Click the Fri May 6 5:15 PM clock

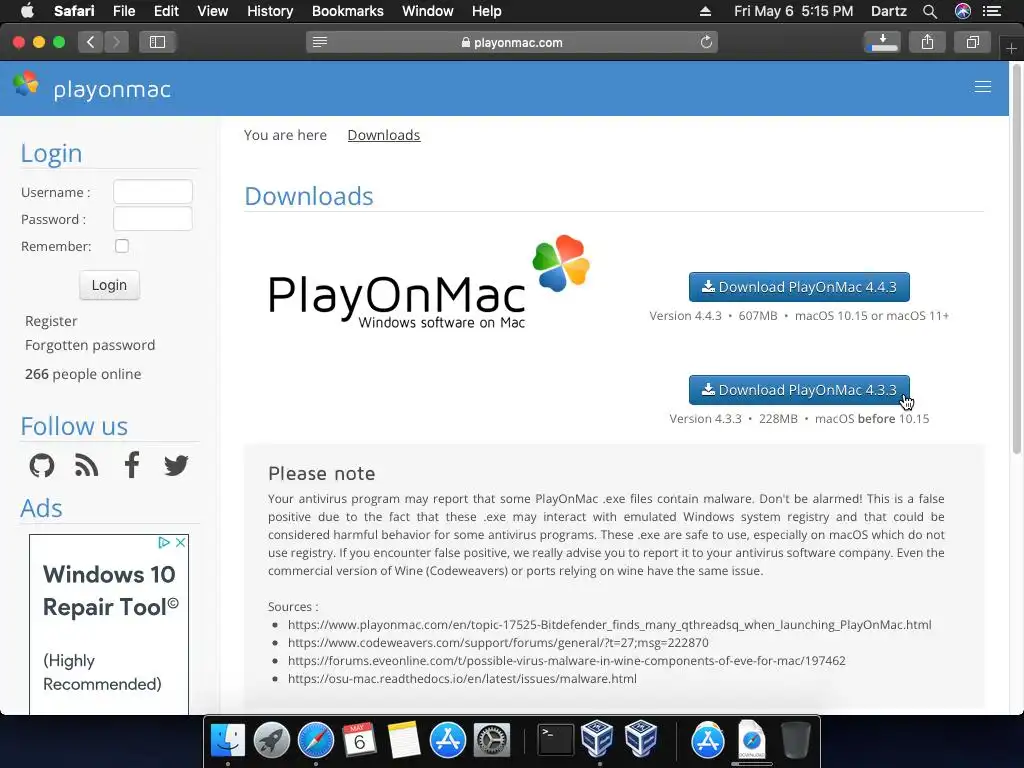793,11
